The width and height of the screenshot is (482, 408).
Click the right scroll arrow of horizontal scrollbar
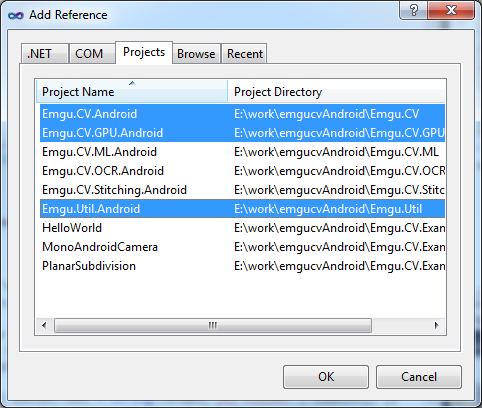coord(437,325)
